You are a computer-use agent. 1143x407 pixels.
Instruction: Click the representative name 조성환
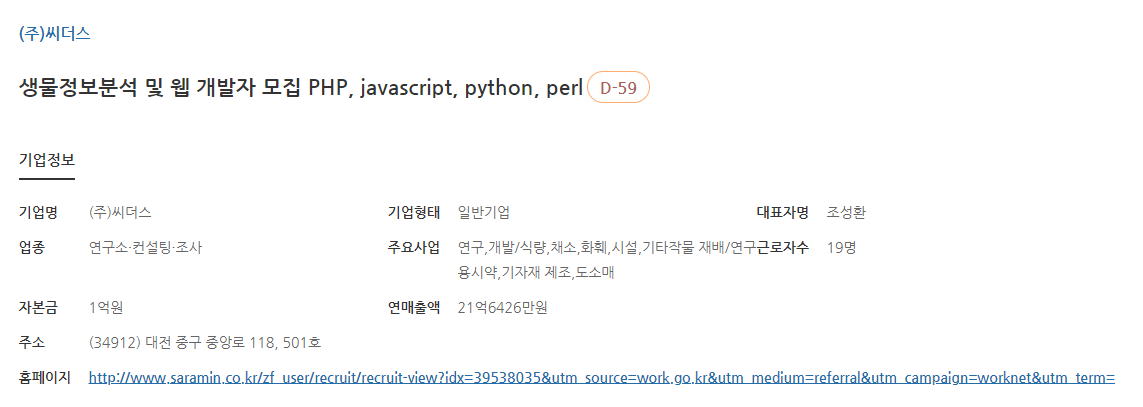pyautogui.click(x=846, y=213)
